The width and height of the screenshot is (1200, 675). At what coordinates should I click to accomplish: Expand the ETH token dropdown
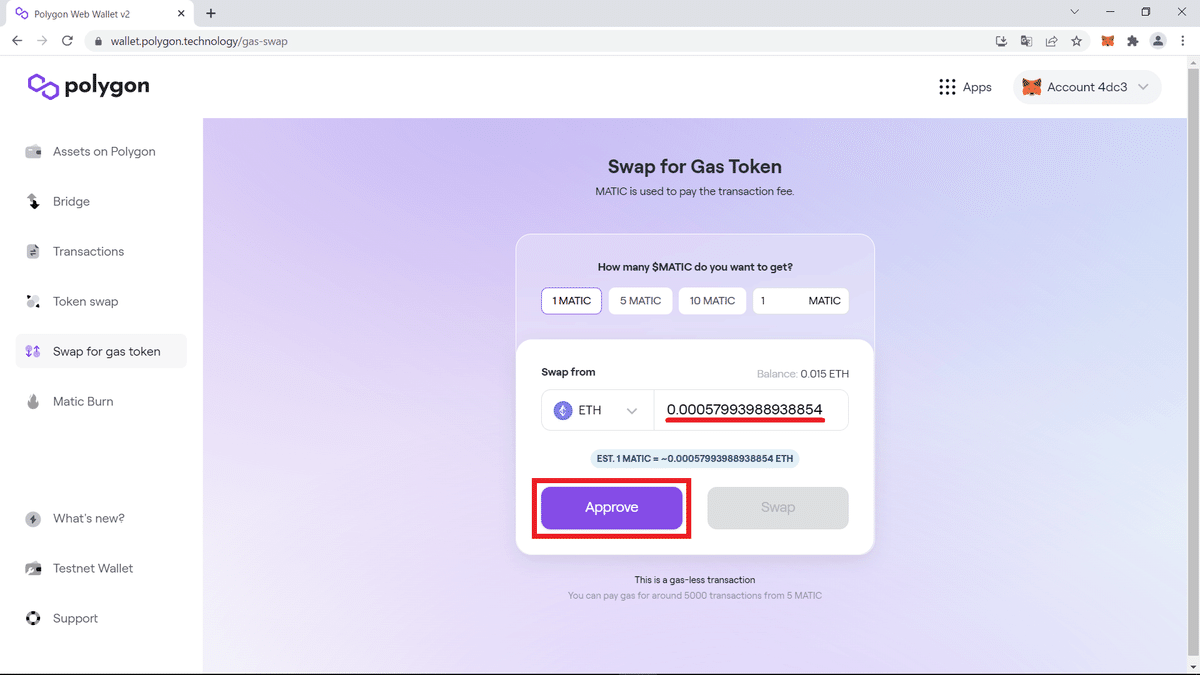tap(597, 410)
